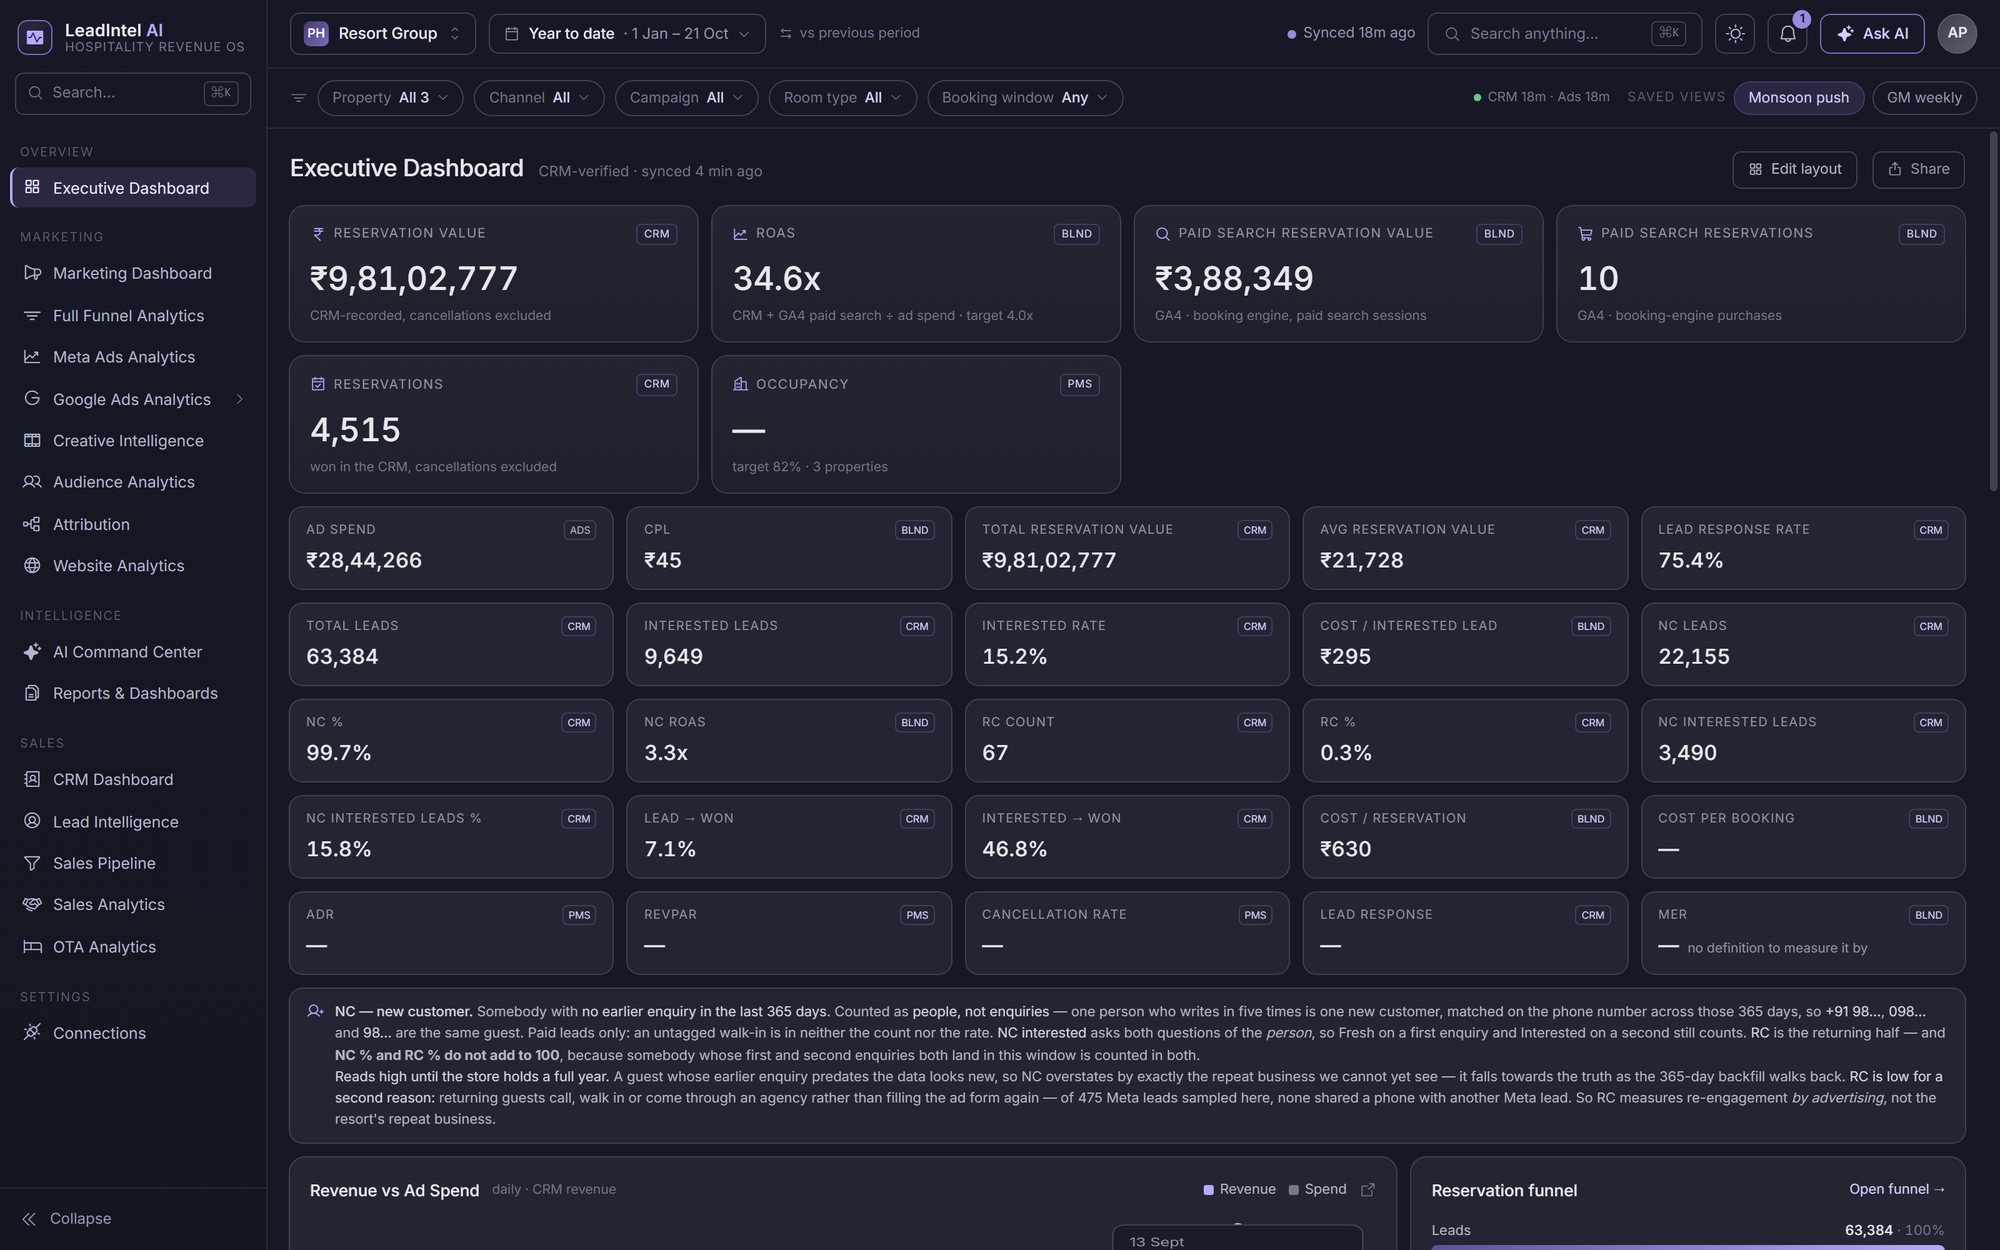Click the LeadIntel AI logo icon
Viewport: 2000px width, 1250px height.
(x=35, y=37)
